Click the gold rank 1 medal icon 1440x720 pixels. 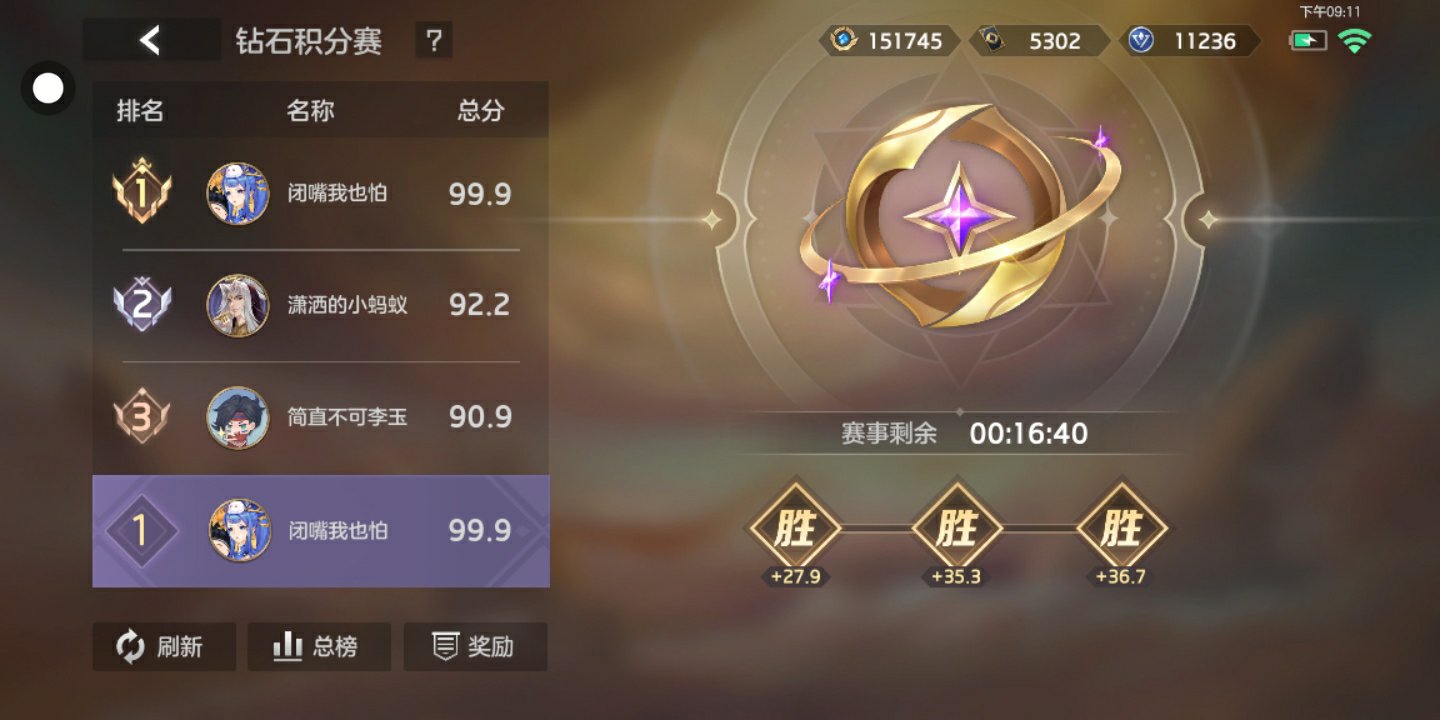pyautogui.click(x=141, y=192)
